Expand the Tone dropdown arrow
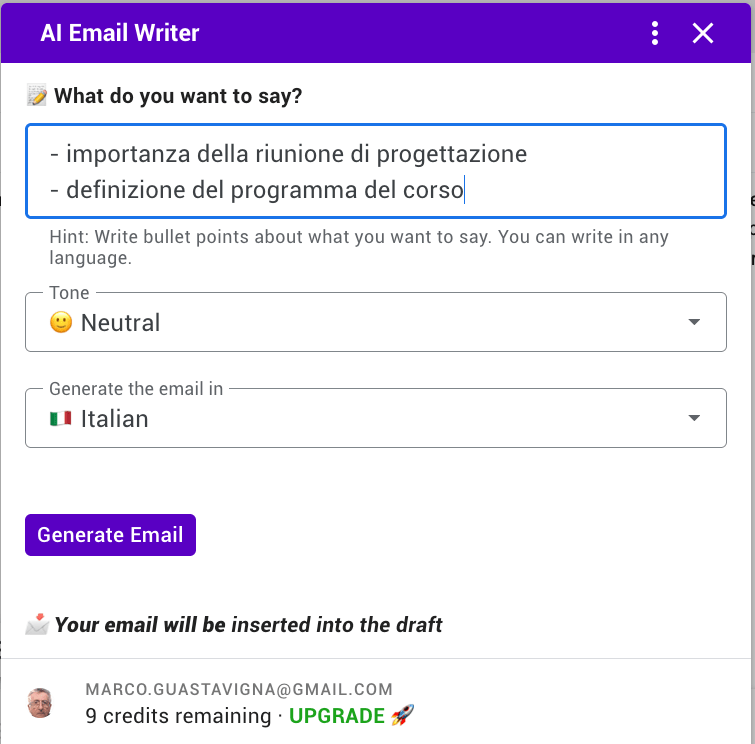Image resolution: width=755 pixels, height=744 pixels. tap(695, 322)
